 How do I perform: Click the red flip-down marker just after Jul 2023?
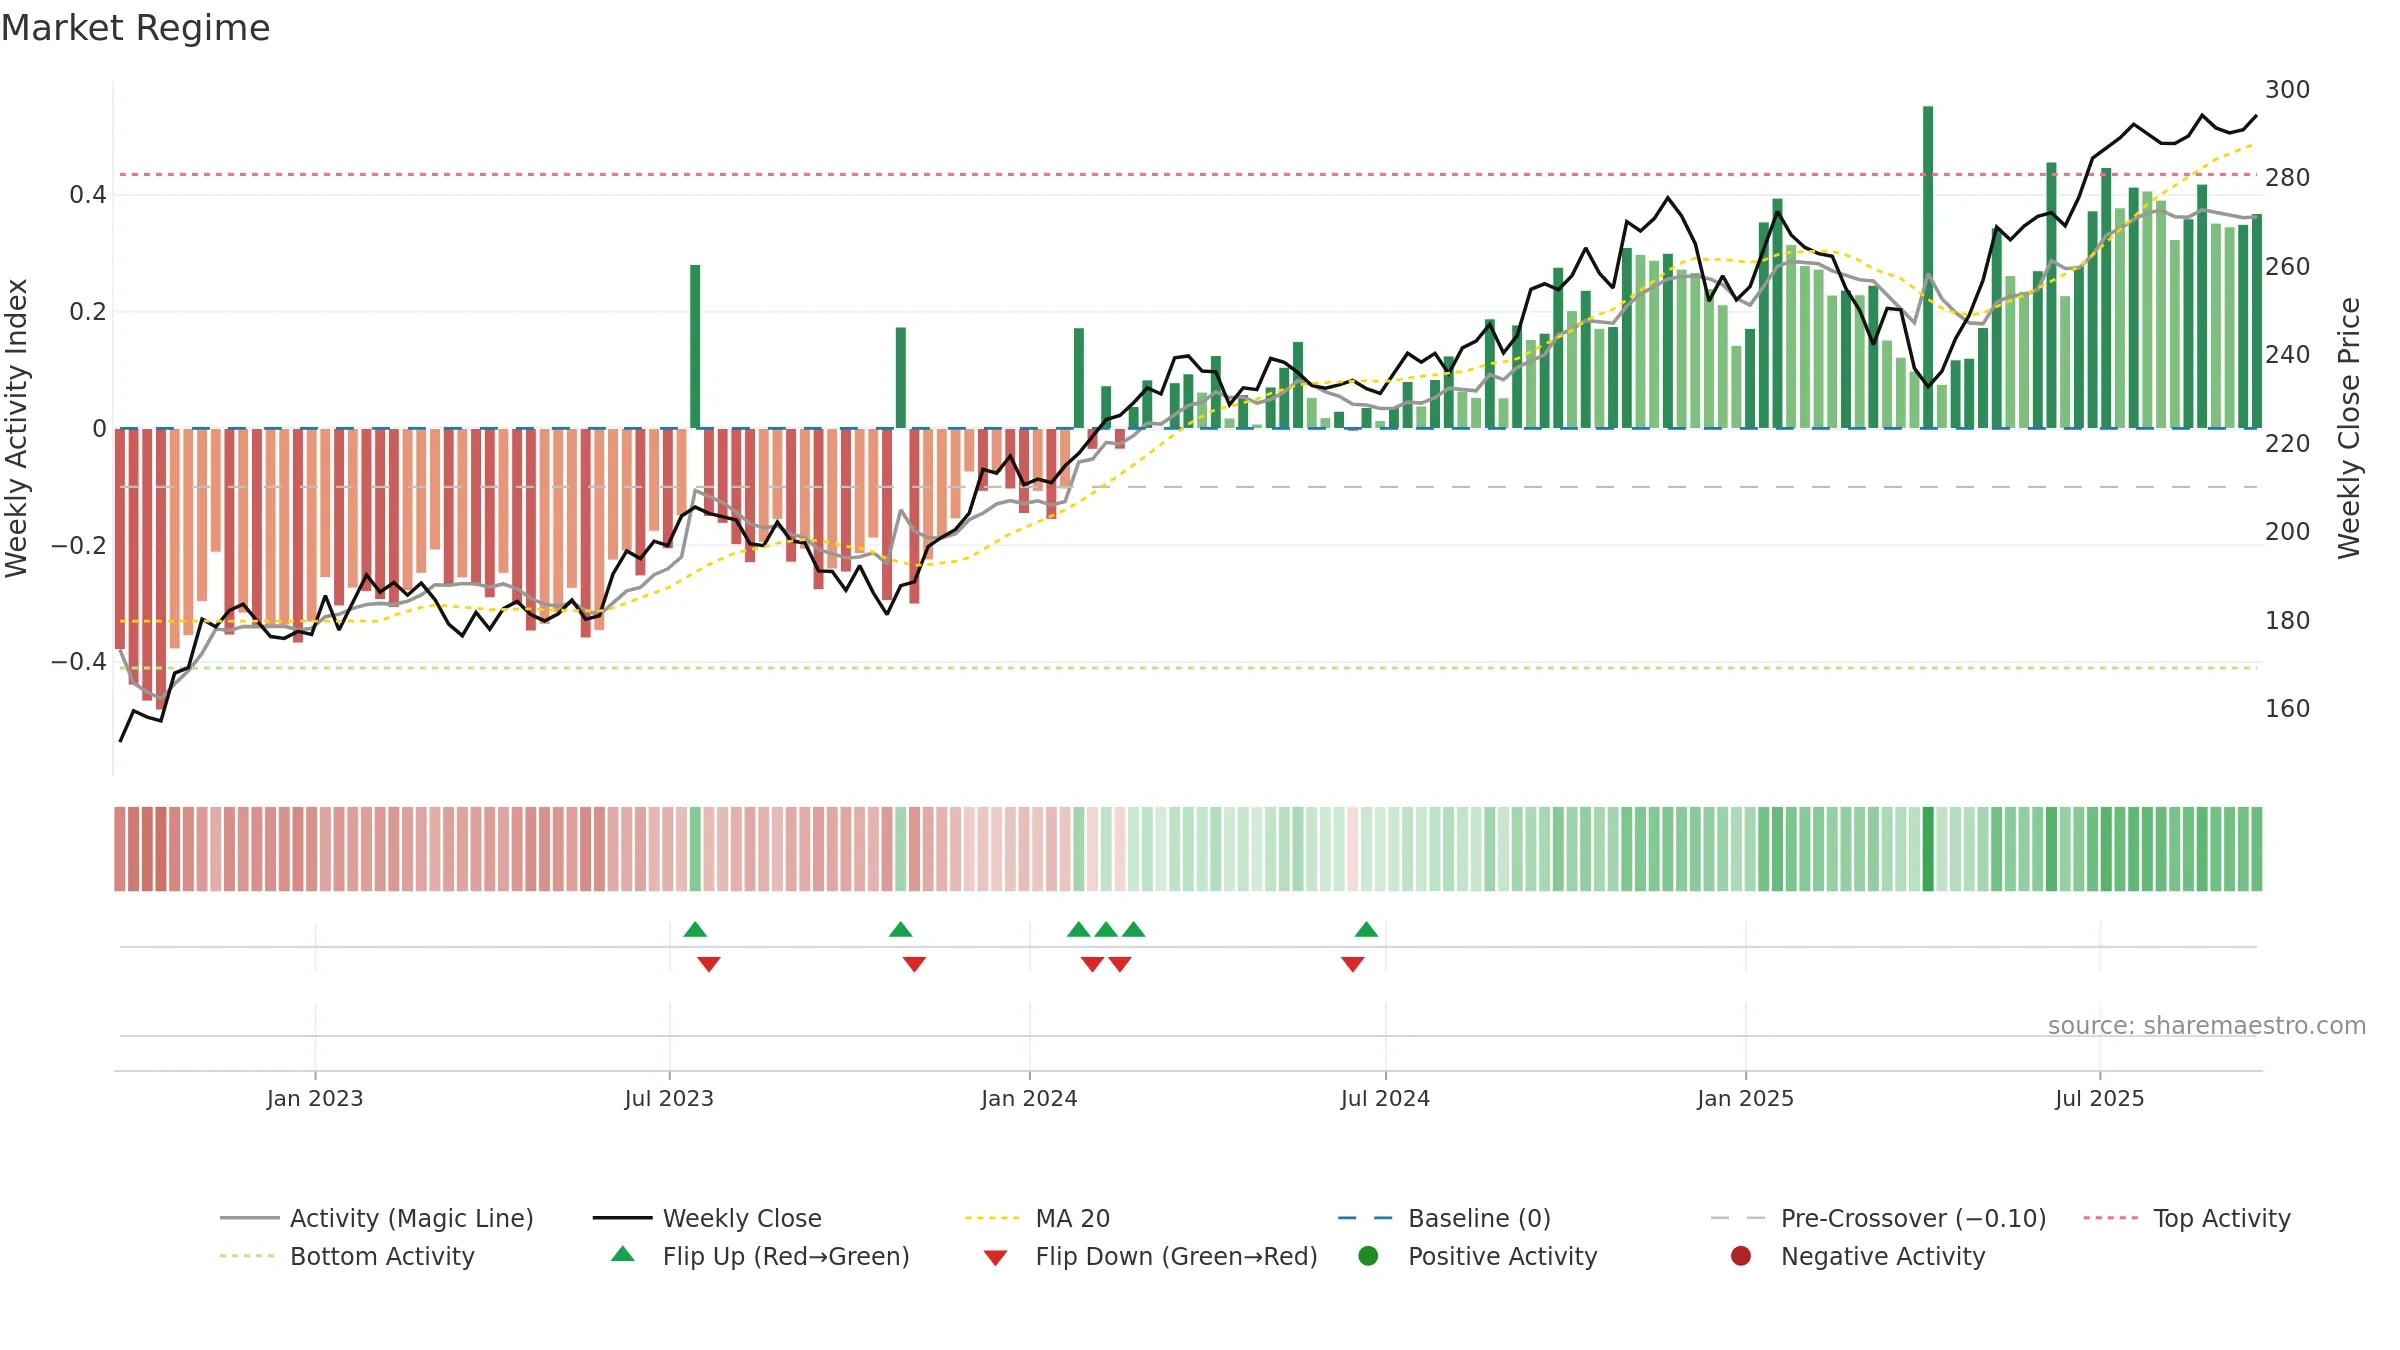point(709,964)
